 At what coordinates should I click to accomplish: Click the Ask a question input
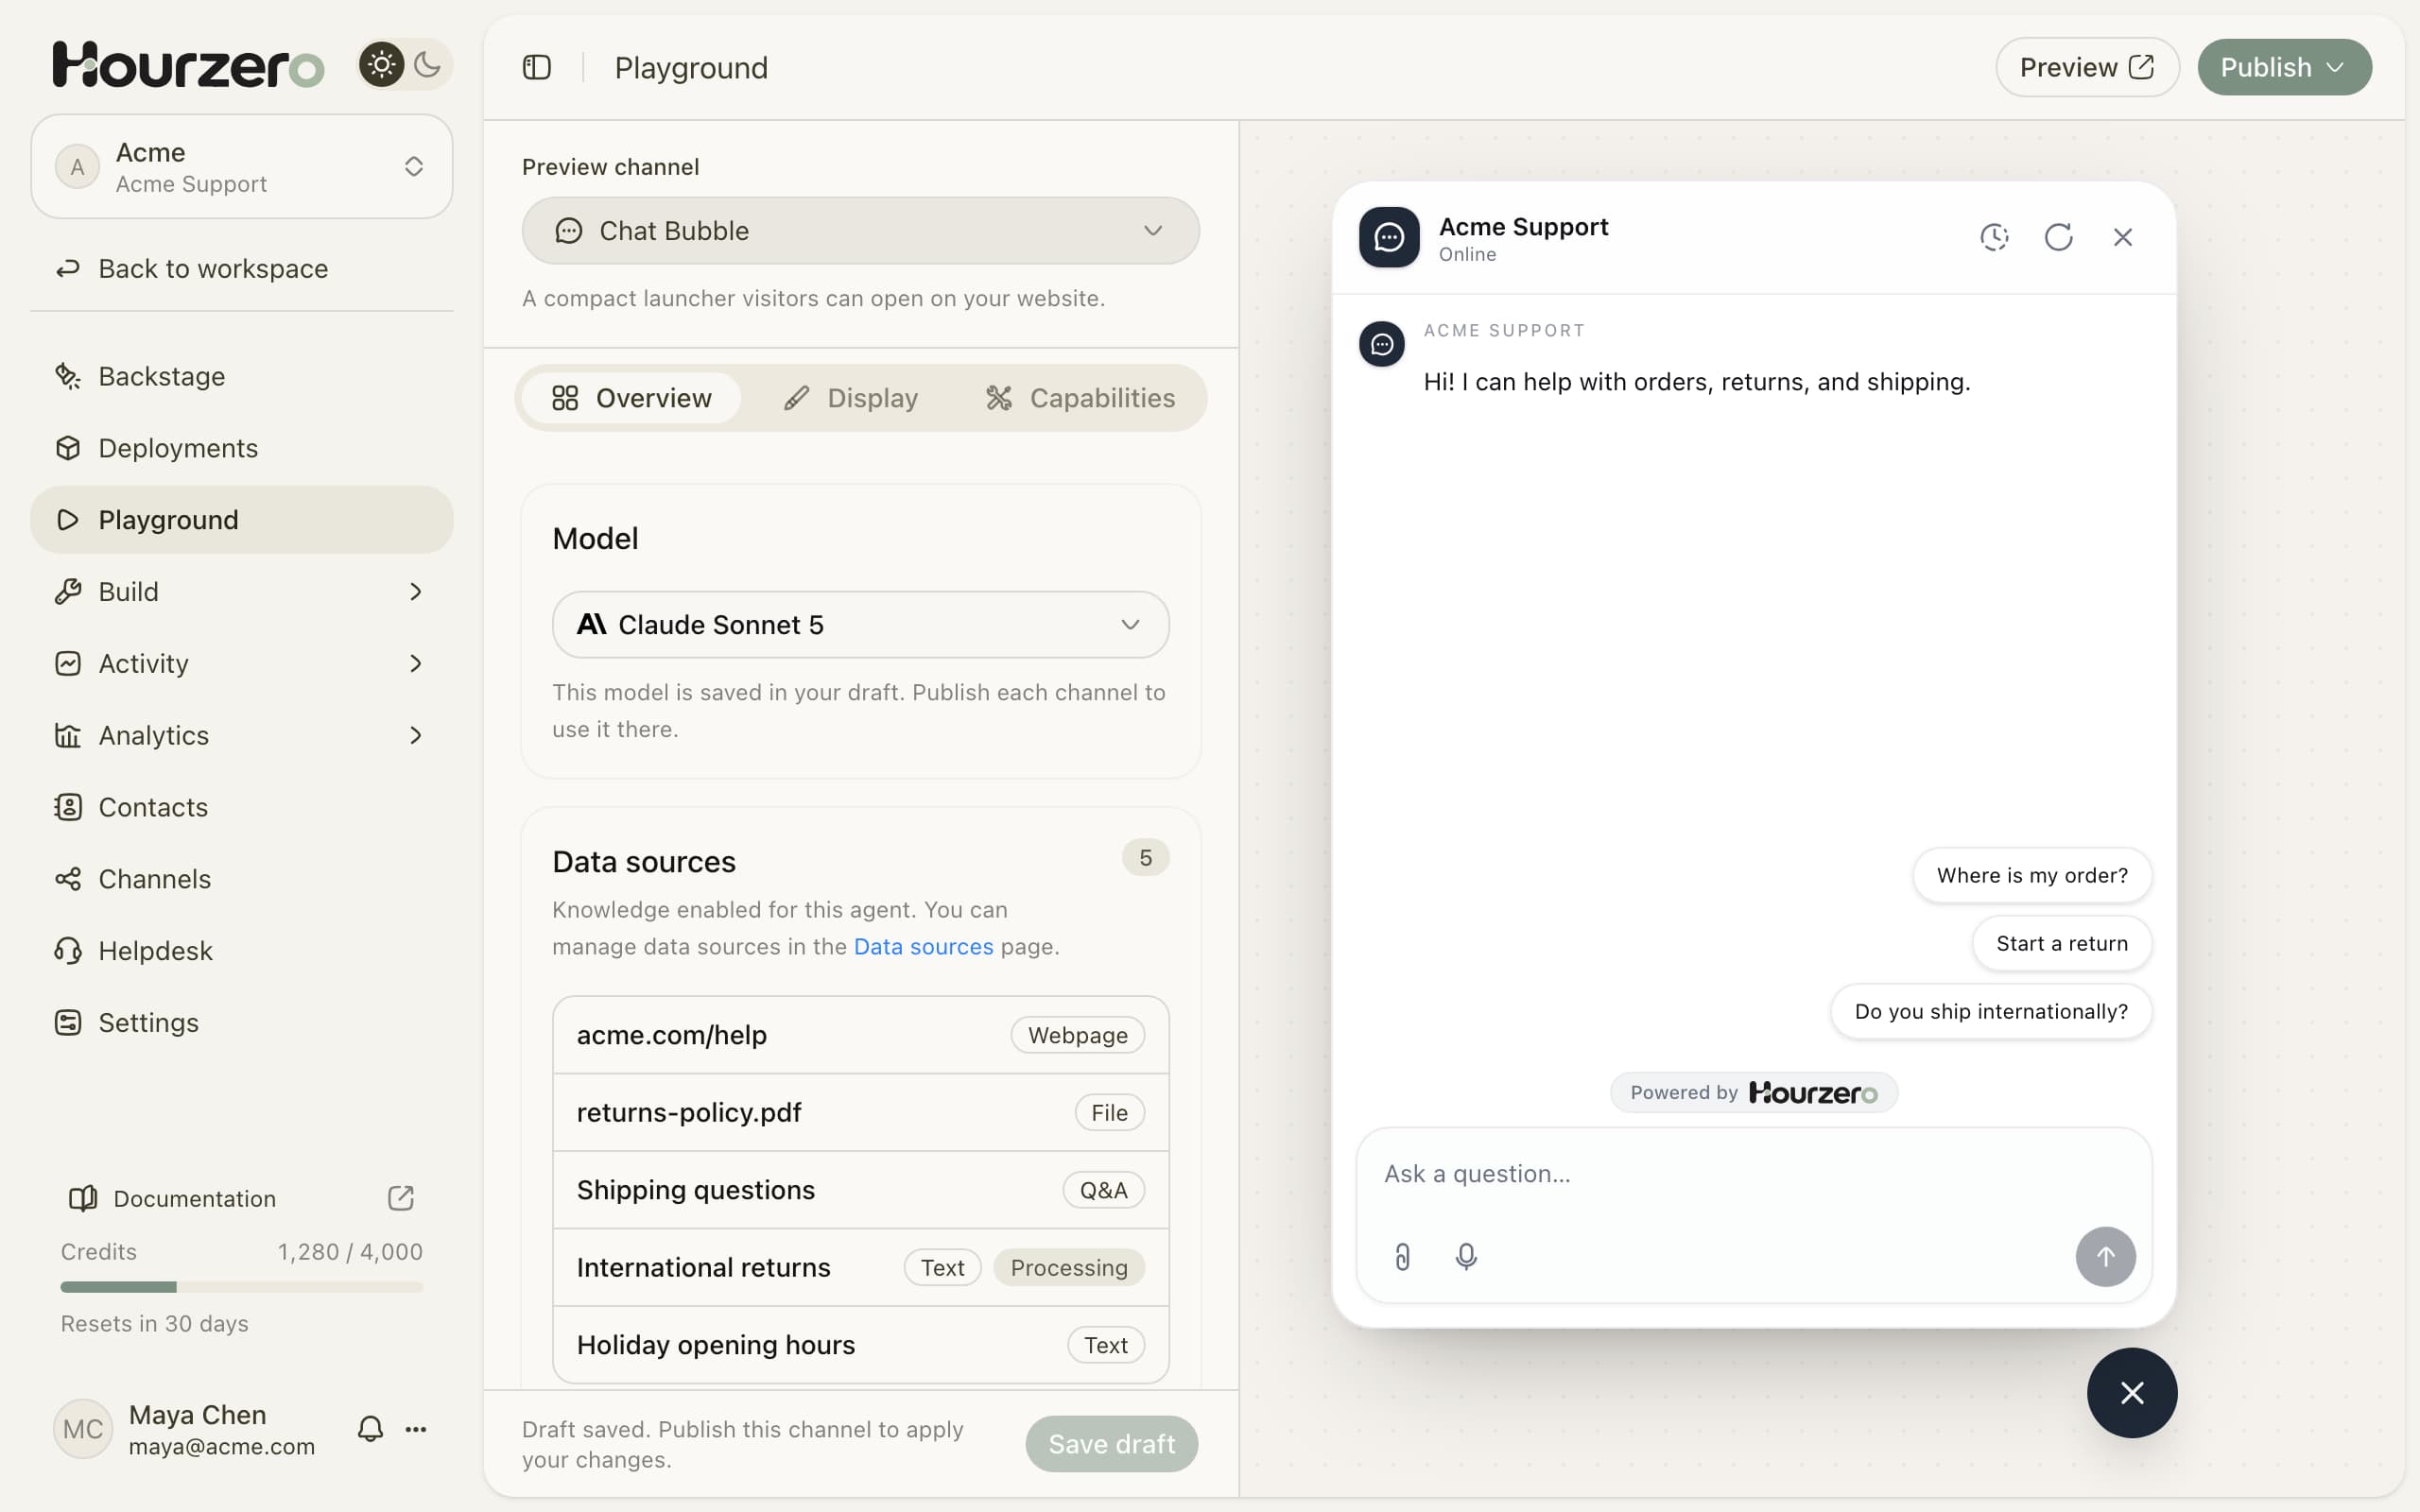pos(1753,1174)
